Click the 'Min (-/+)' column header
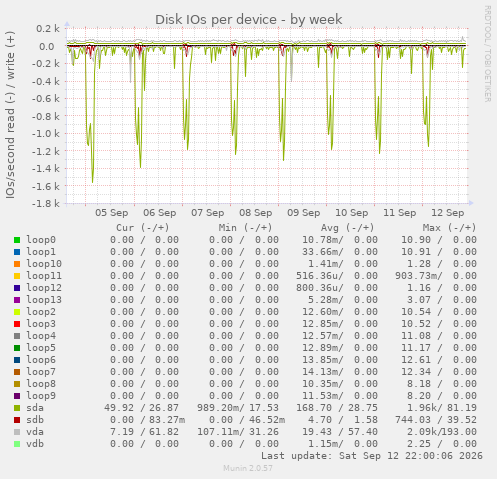 (x=245, y=228)
